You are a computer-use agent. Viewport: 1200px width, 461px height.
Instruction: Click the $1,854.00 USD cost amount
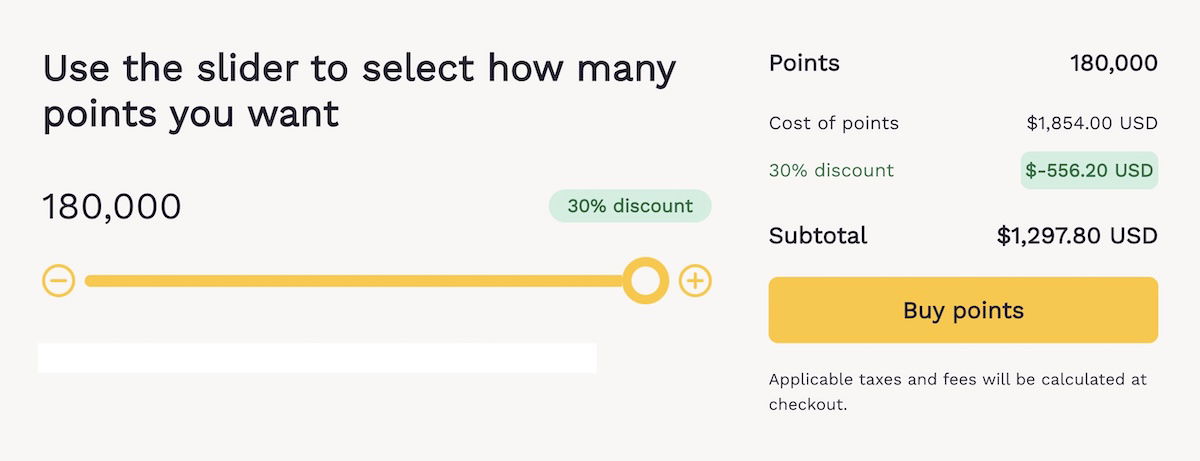tap(1091, 124)
